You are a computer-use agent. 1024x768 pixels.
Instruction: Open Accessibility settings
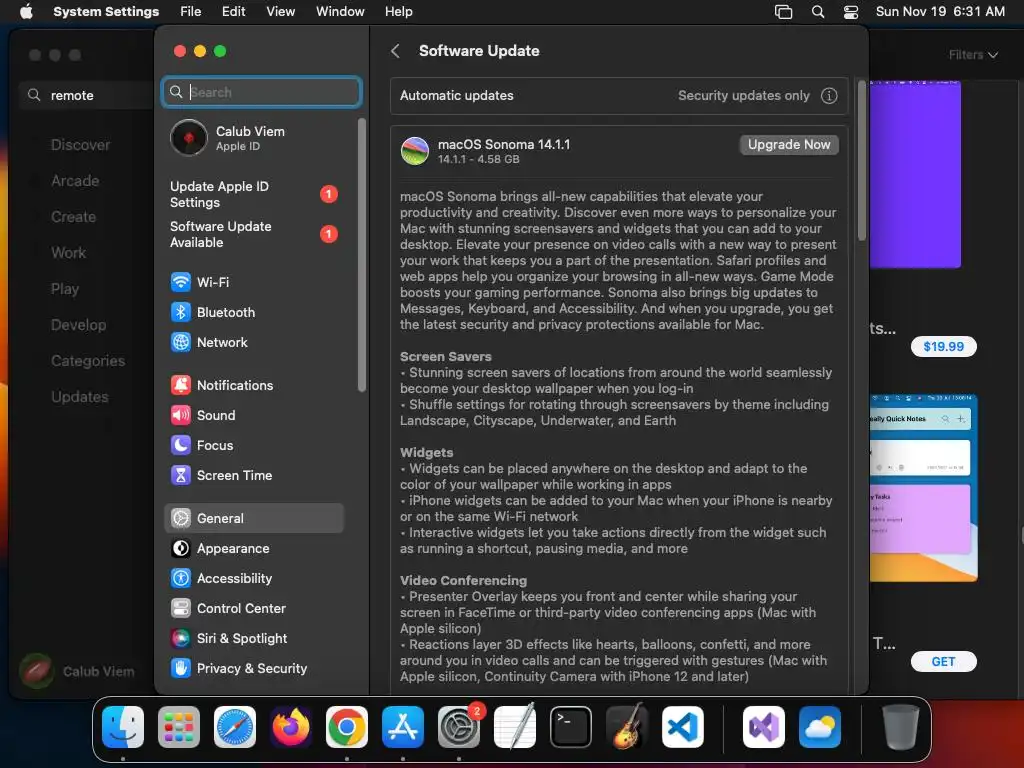pyautogui.click(x=253, y=579)
